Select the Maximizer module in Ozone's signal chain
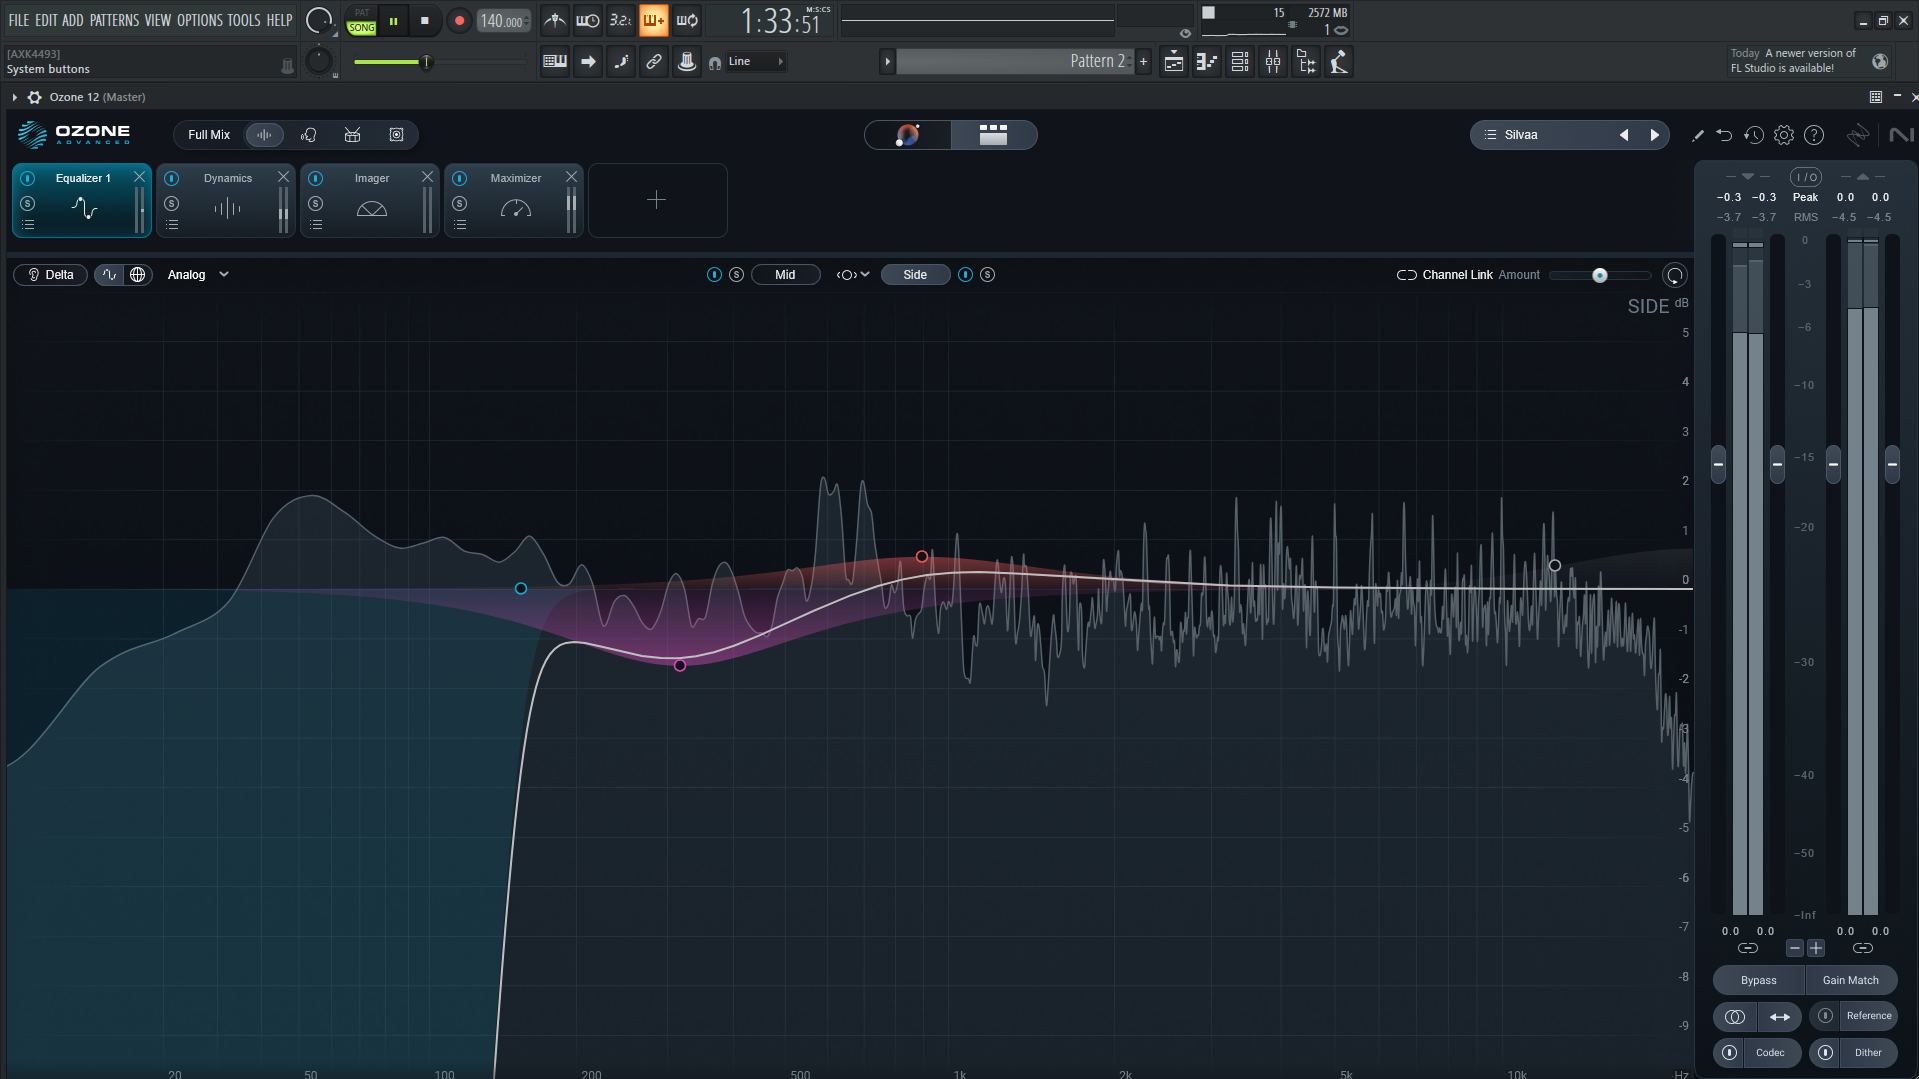1919x1079 pixels. (514, 178)
